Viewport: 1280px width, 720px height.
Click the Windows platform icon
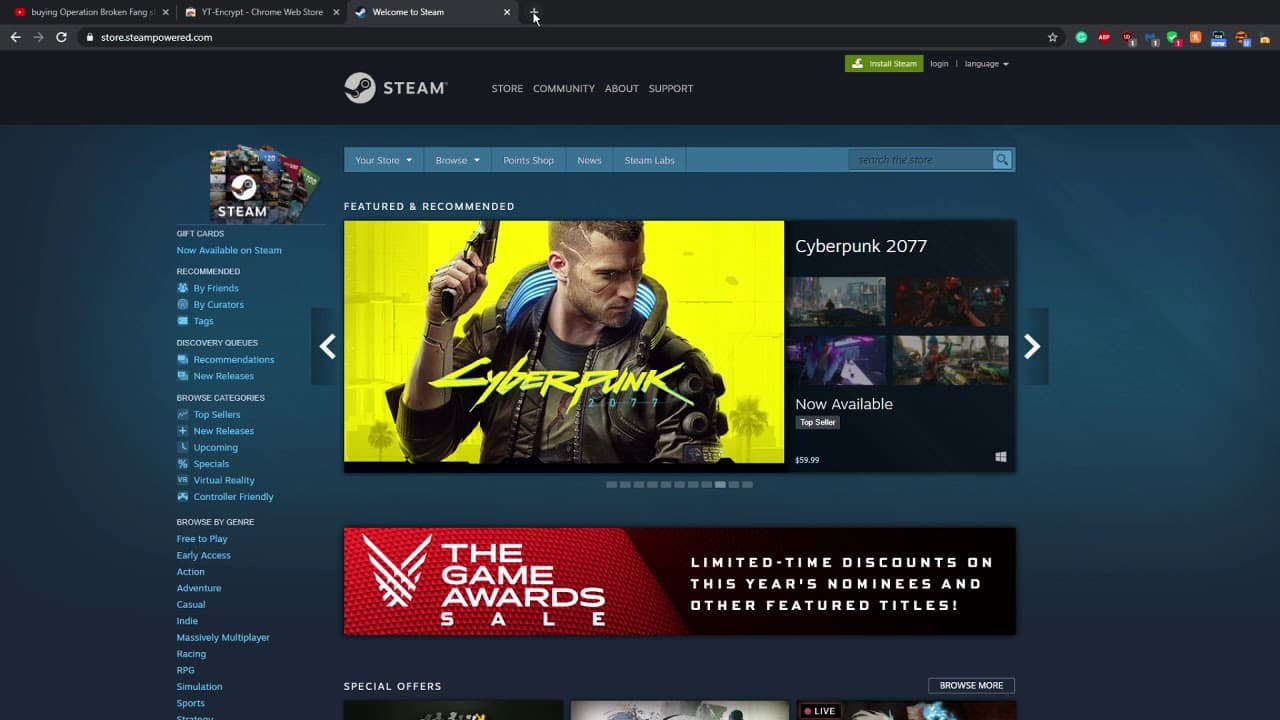[1001, 457]
